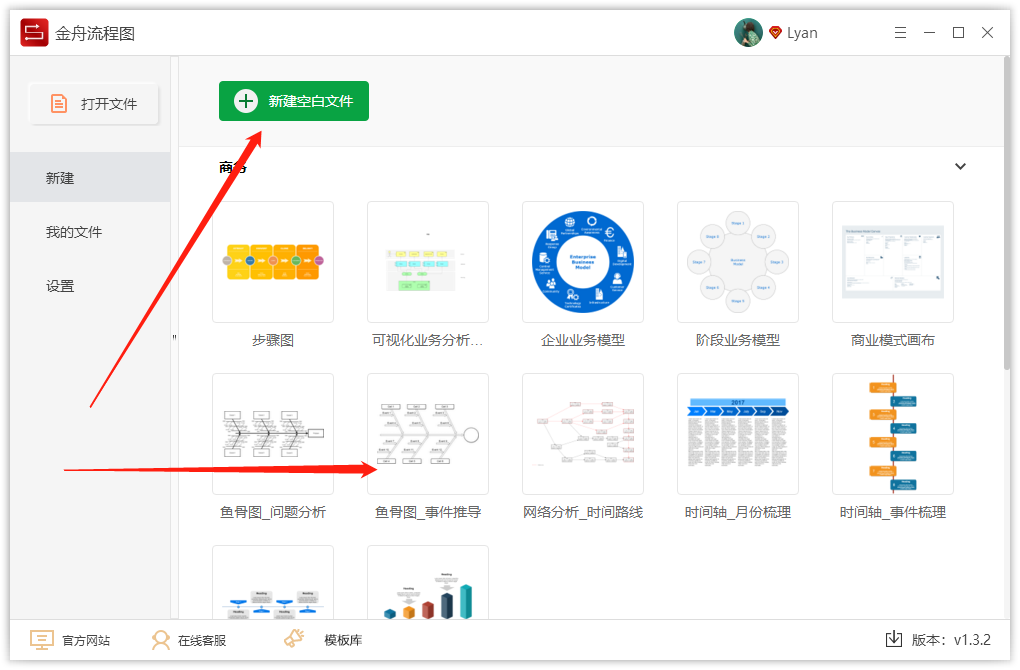The width and height of the screenshot is (1020, 670).
Task: Open the 网络分析_时间路线 template thumbnail
Action: pos(583,434)
